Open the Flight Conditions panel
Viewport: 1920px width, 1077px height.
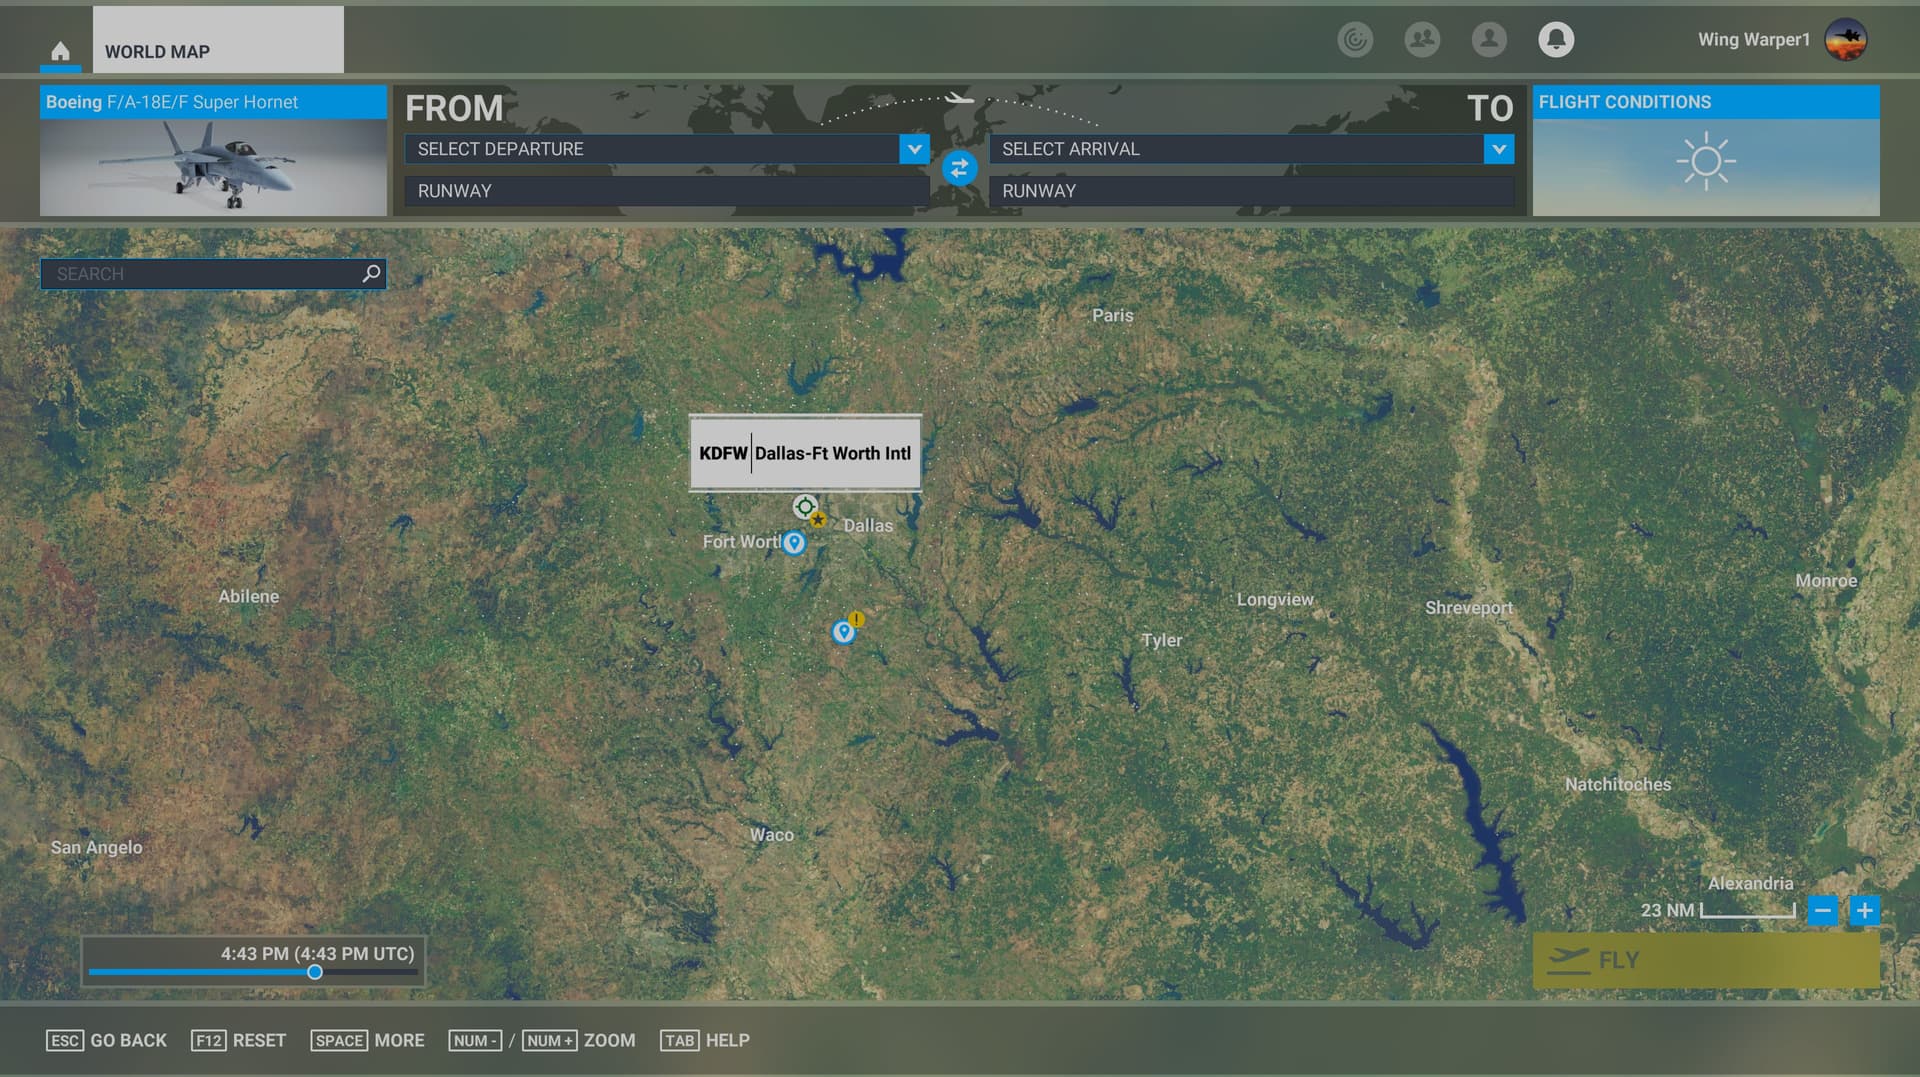tap(1705, 151)
